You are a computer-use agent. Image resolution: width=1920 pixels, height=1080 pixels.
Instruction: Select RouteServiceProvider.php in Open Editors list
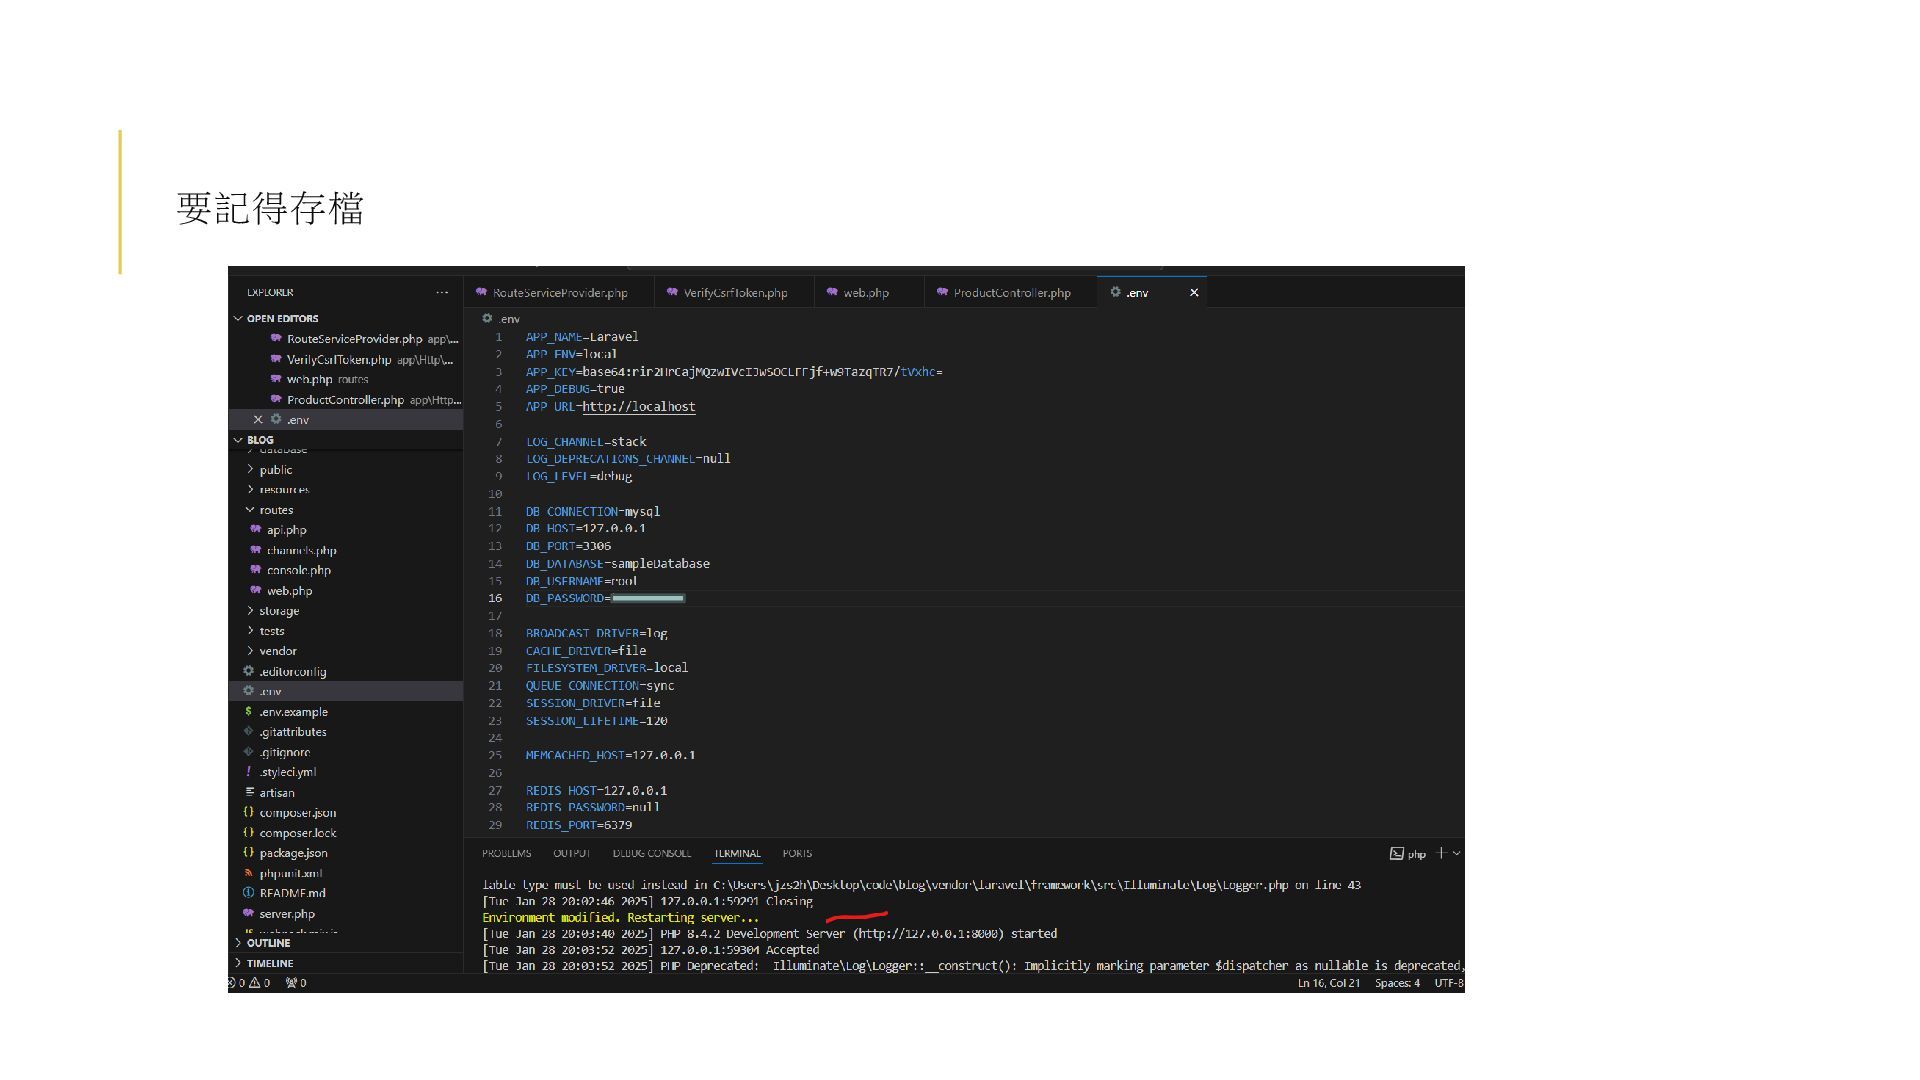(346, 339)
